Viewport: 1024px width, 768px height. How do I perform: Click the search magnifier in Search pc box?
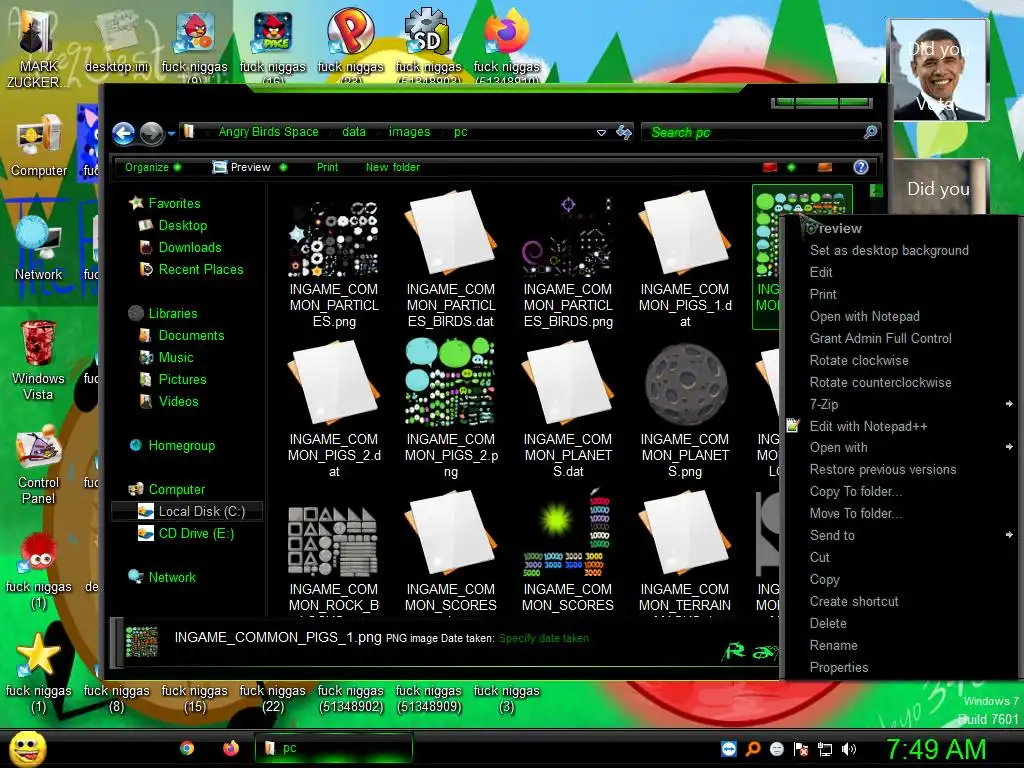point(870,133)
